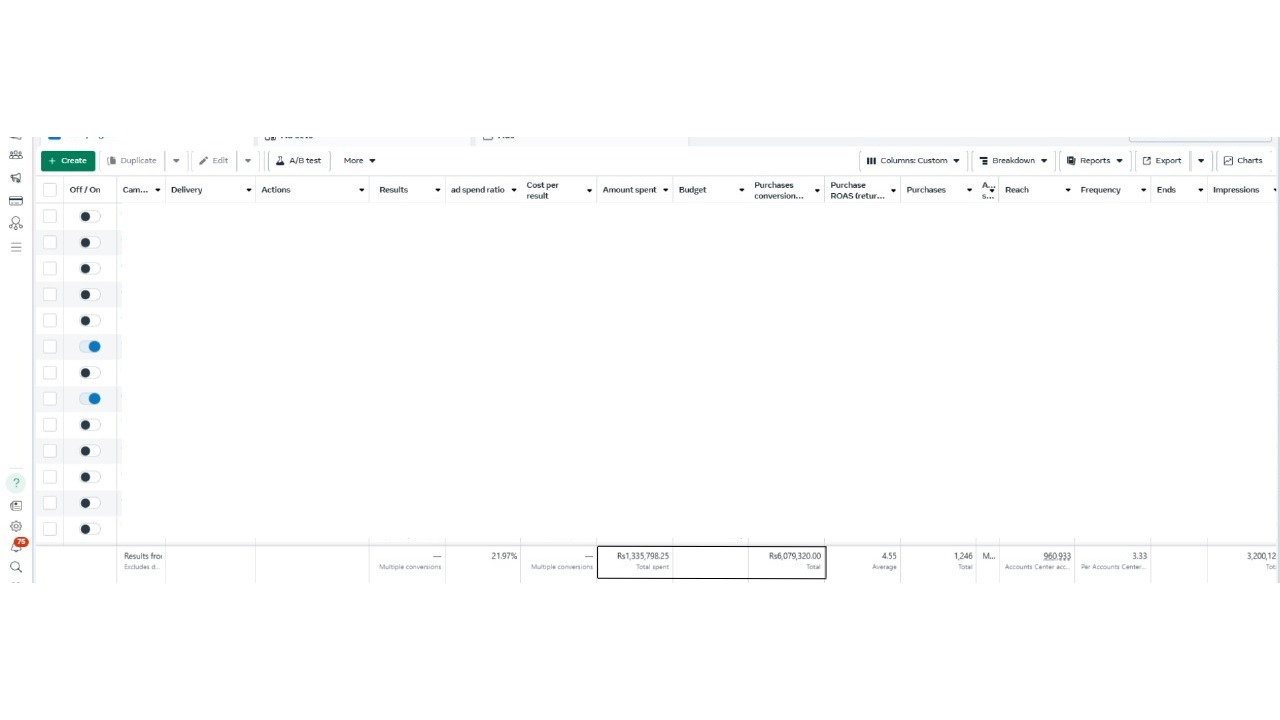Viewport: 1280px width, 720px height.
Task: Open the All tools hamburger menu icon
Action: 16,247
